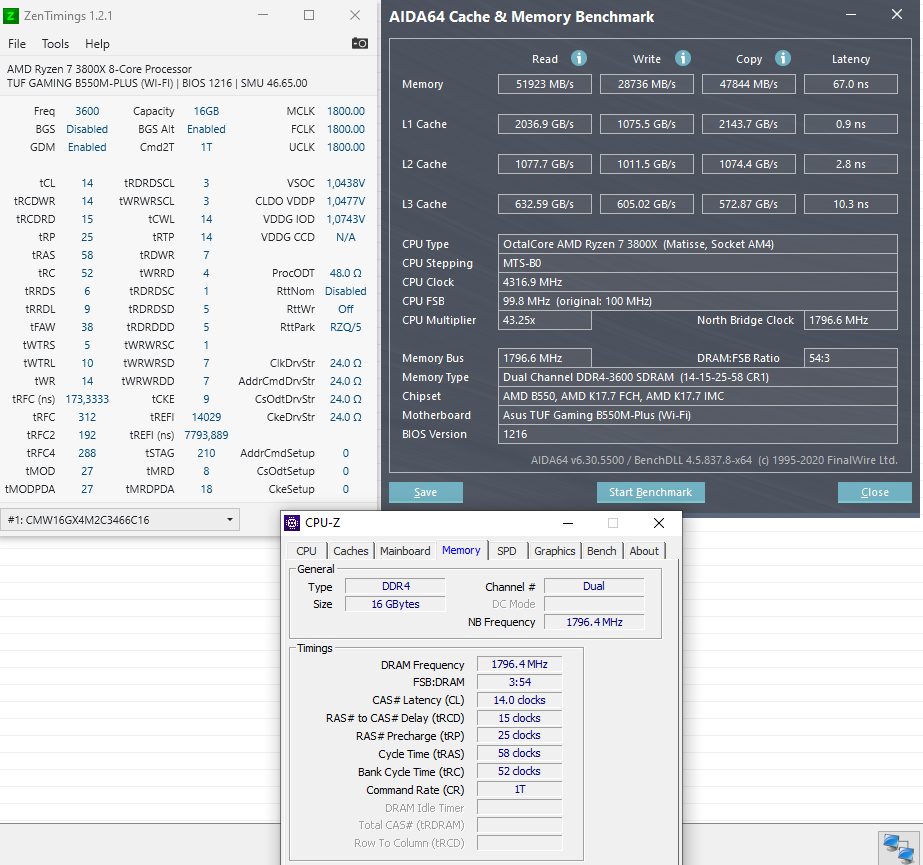This screenshot has width=923, height=865.
Task: Click the CPU-Z title bar app icon
Action: pos(292,523)
